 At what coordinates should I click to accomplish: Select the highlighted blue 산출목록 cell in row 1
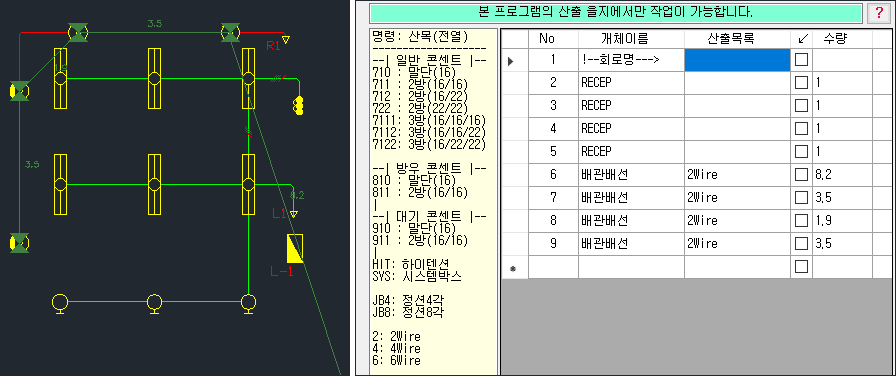coord(738,60)
